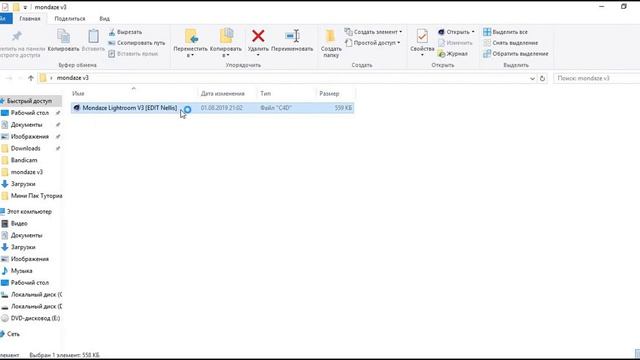Expand the Открыть dropdown arrow

point(473,32)
